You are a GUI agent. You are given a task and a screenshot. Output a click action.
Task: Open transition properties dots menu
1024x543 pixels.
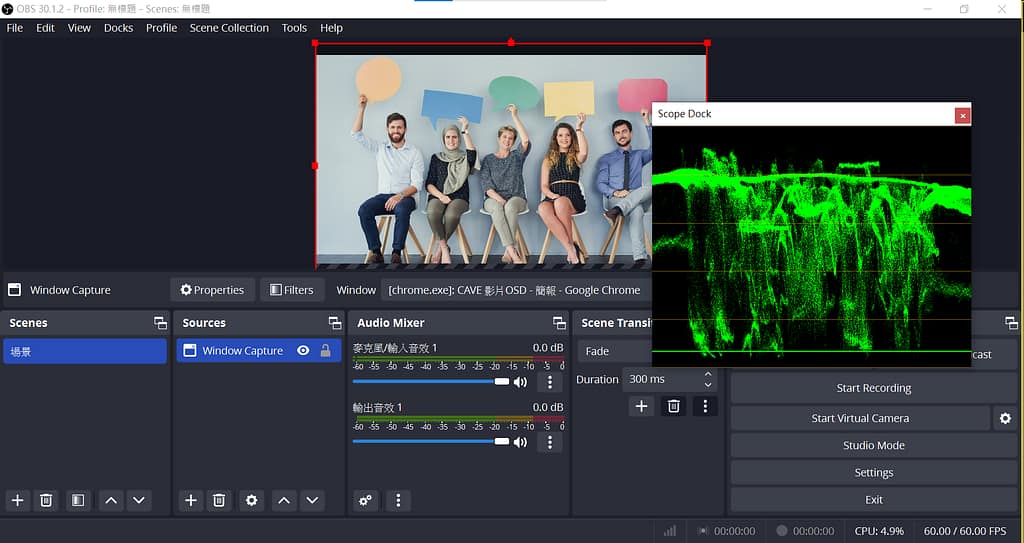coord(705,406)
